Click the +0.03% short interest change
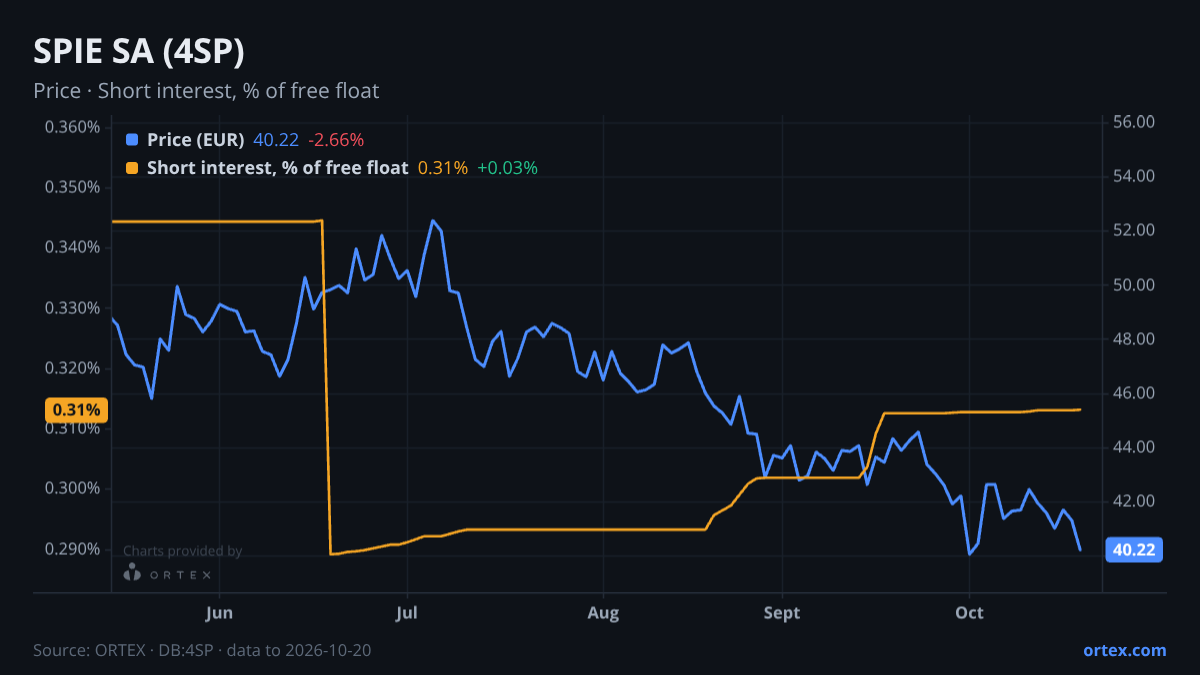The height and width of the screenshot is (675, 1200). point(507,168)
